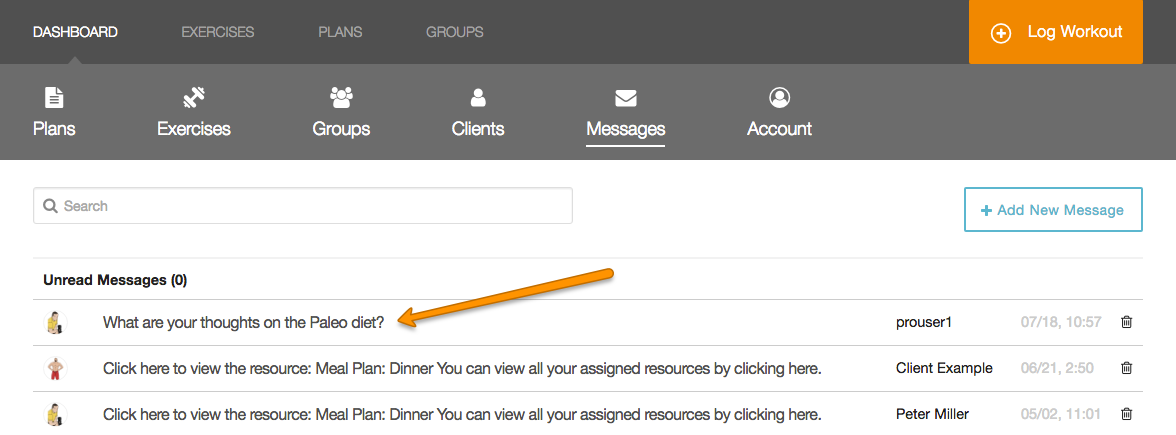Open the Groups people icon

pyautogui.click(x=341, y=97)
